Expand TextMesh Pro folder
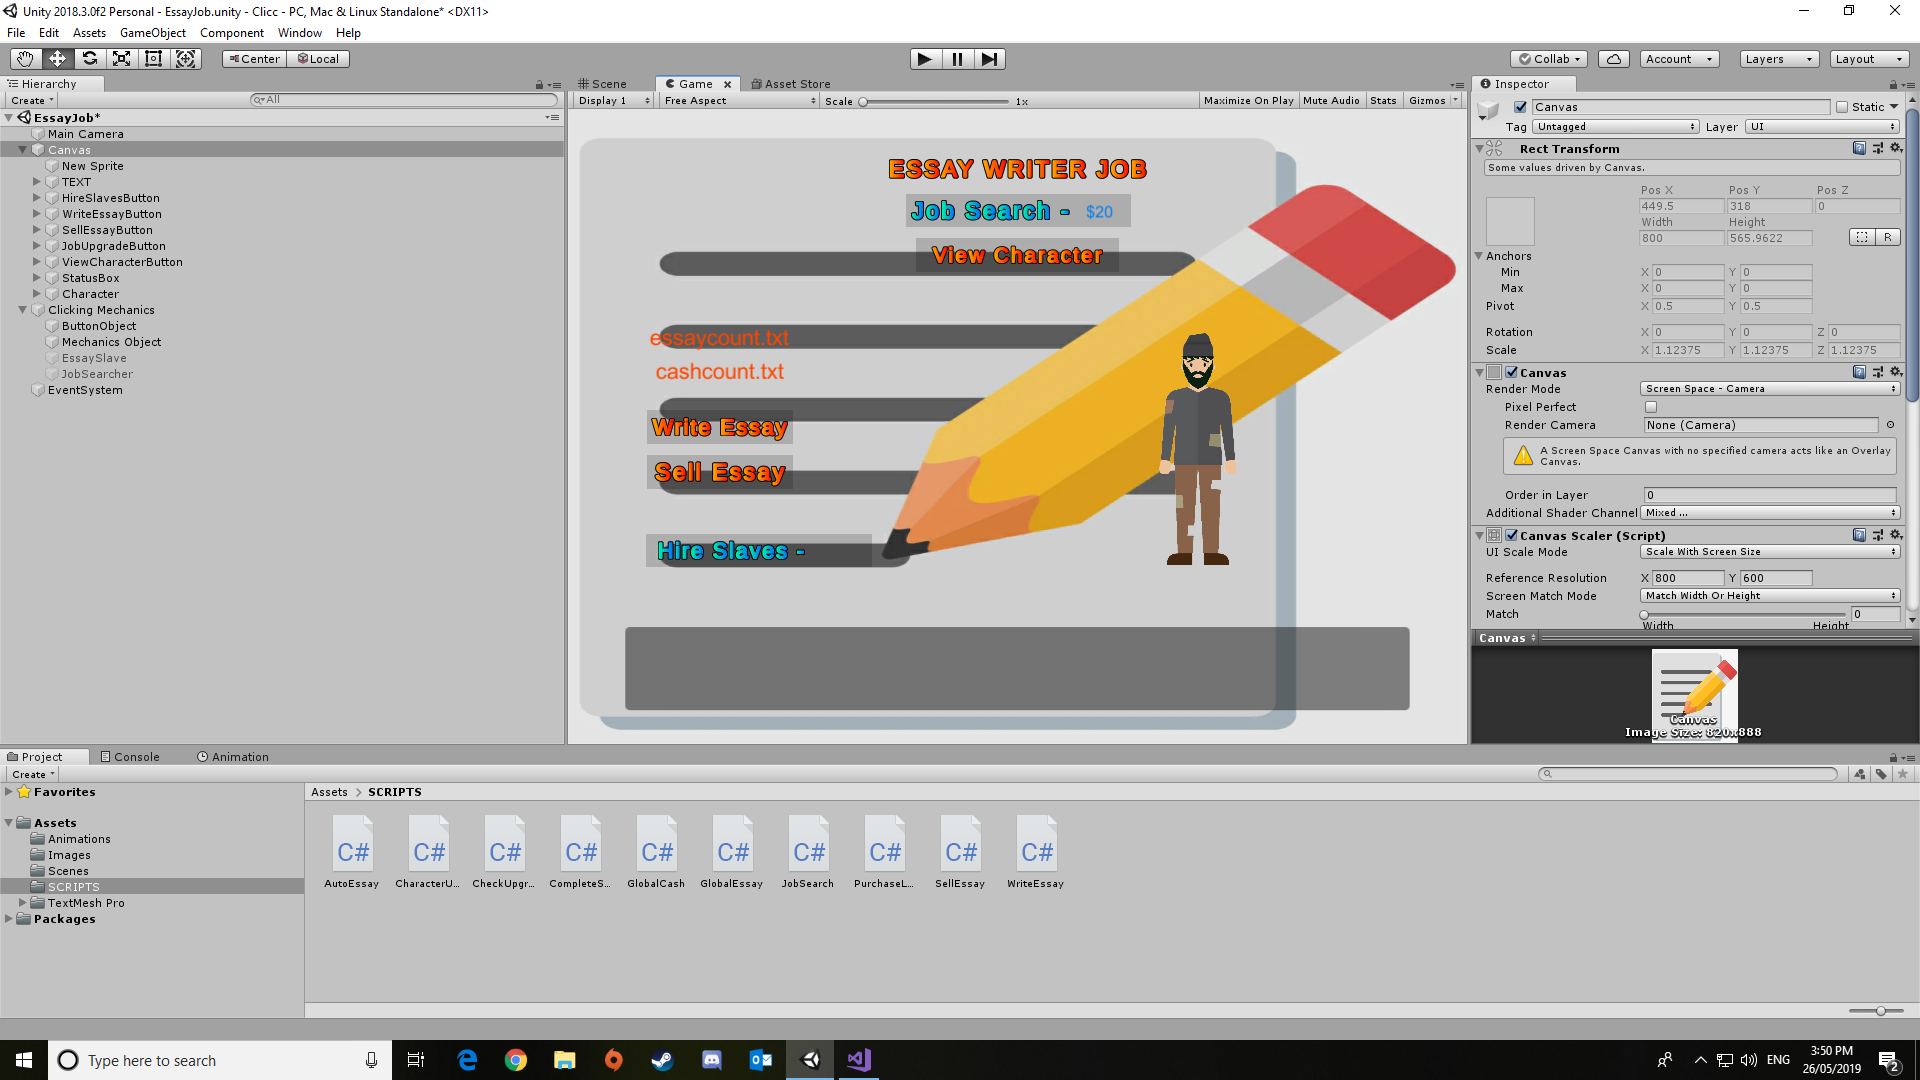 click(23, 903)
